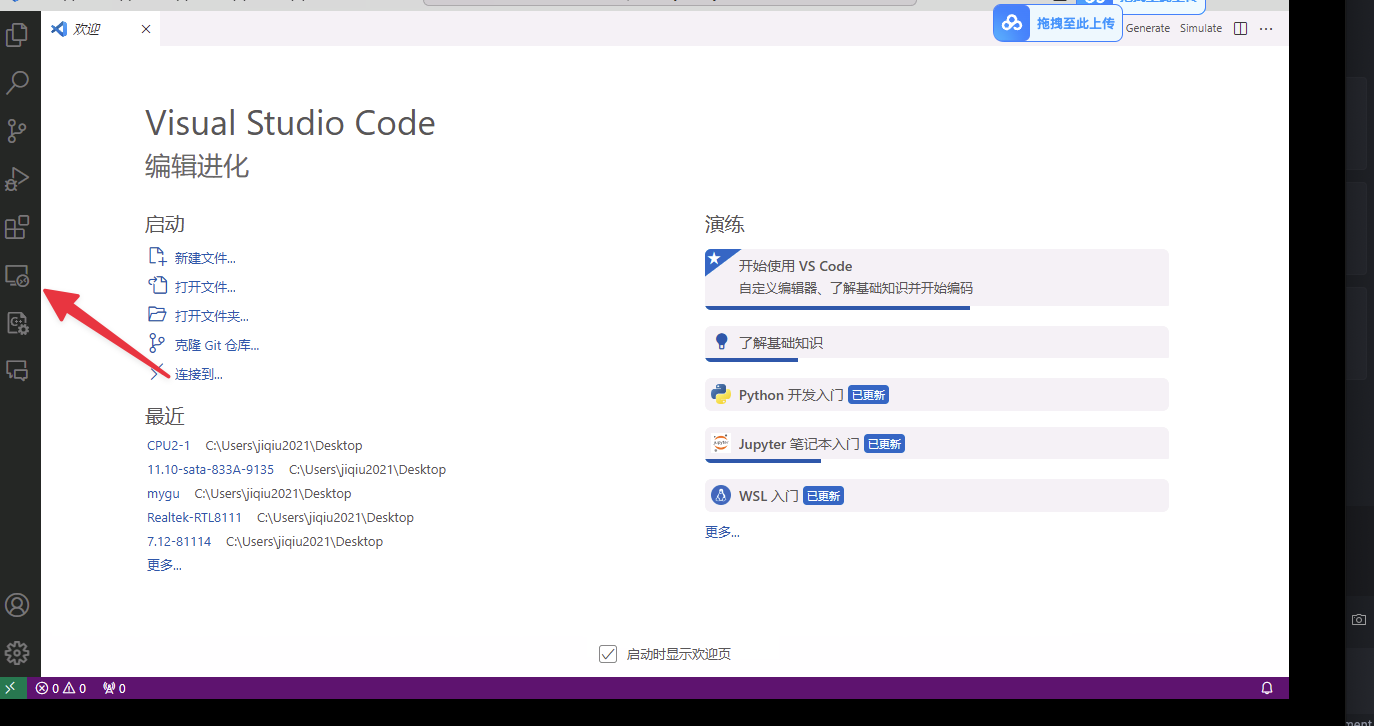Screen dimensions: 1374x726
Task: Click Generate in the editor title bar
Action: pyautogui.click(x=1148, y=28)
